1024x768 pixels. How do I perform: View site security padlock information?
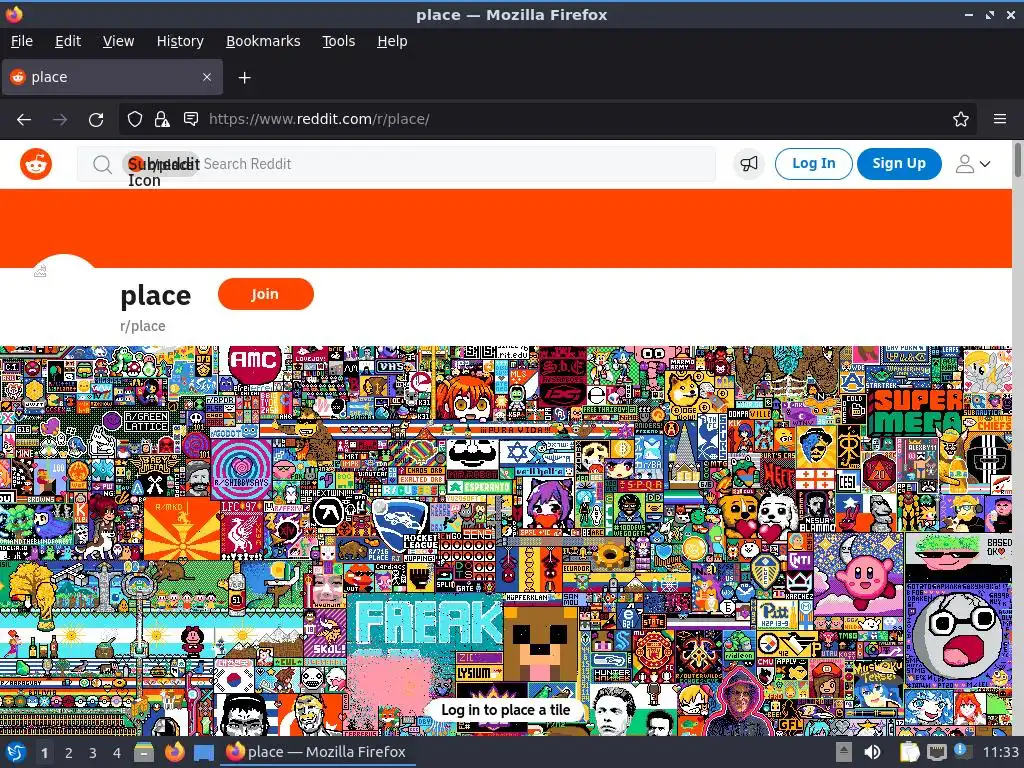[x=162, y=119]
